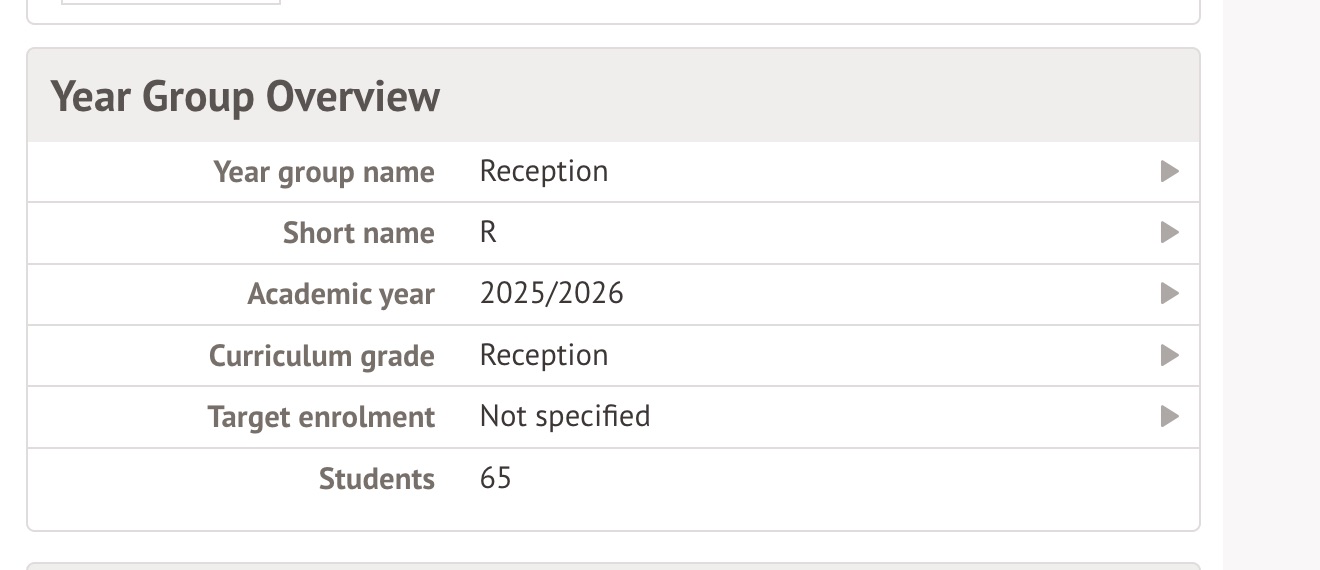
Task: Select the 'Year group name' label
Action: [x=324, y=172]
